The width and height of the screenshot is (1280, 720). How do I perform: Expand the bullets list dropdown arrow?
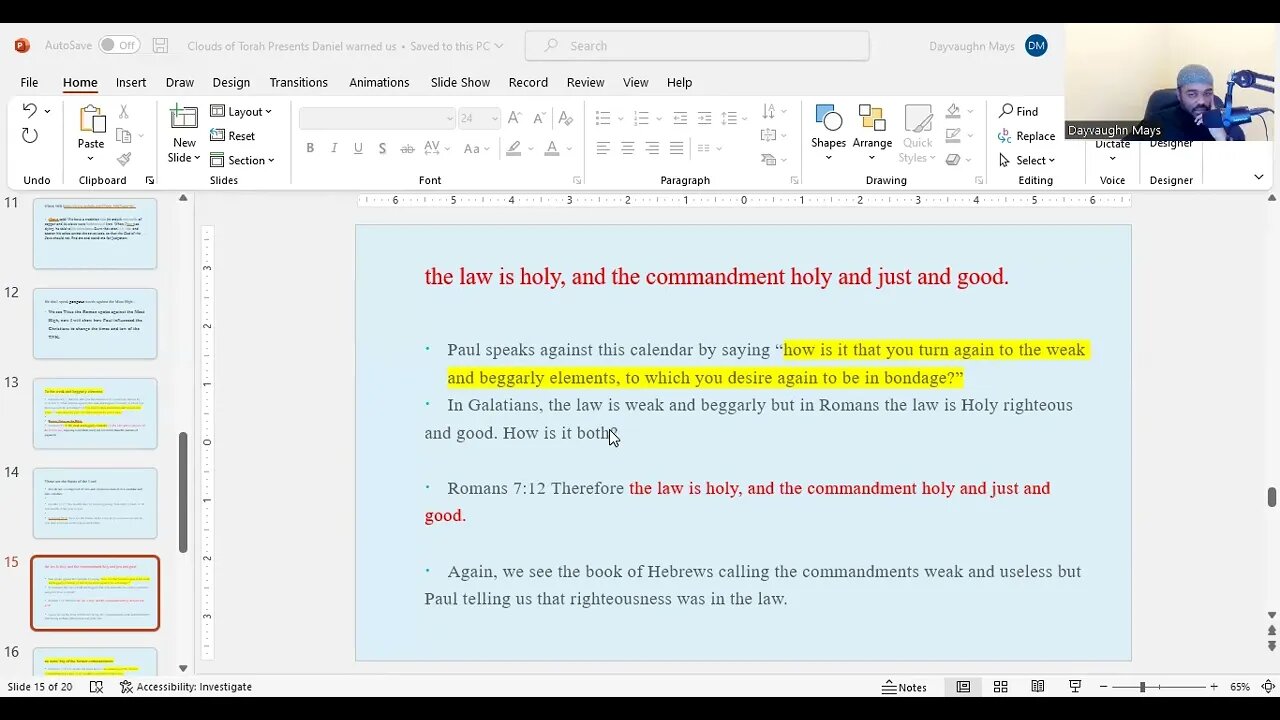click(x=619, y=118)
